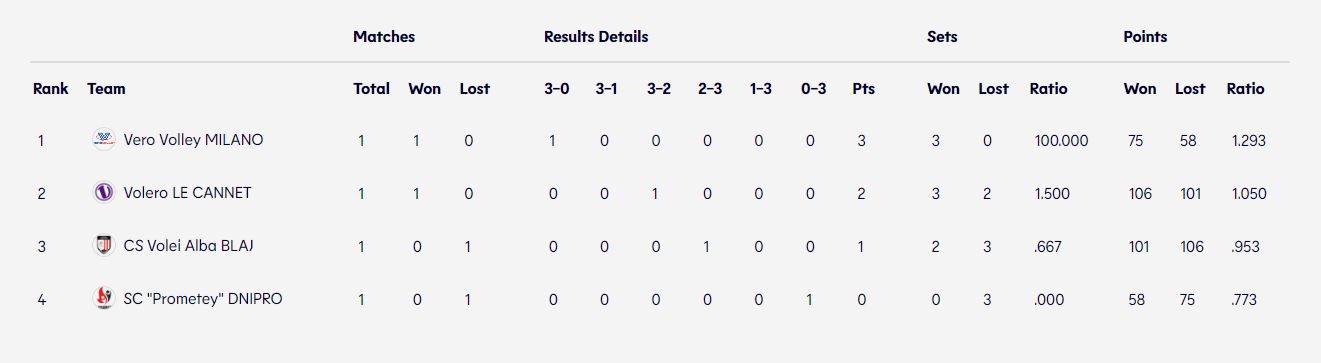Click Milano's sets ratio value 100.000
The width and height of the screenshot is (1321, 363).
[1062, 141]
